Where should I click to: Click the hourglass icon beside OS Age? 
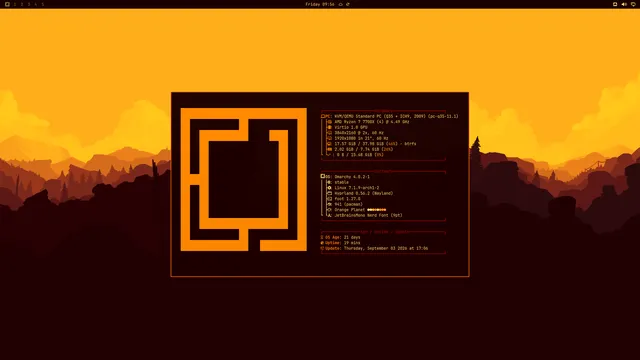pos(322,237)
